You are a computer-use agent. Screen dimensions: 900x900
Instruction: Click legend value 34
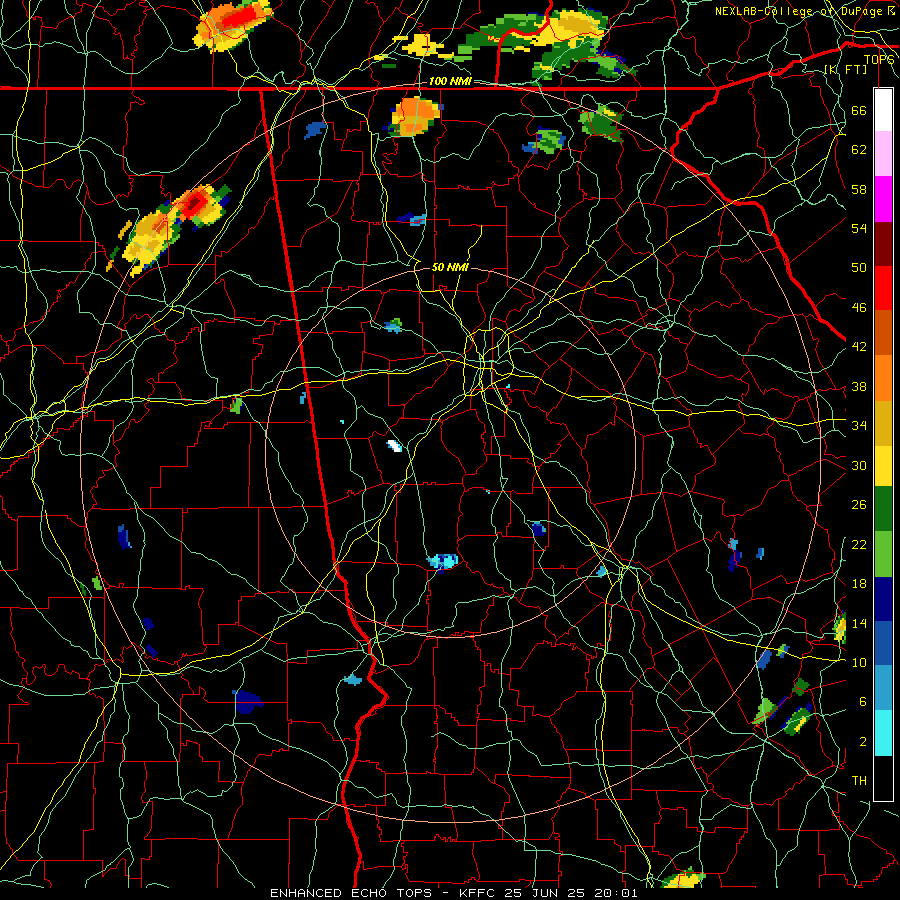tap(859, 425)
